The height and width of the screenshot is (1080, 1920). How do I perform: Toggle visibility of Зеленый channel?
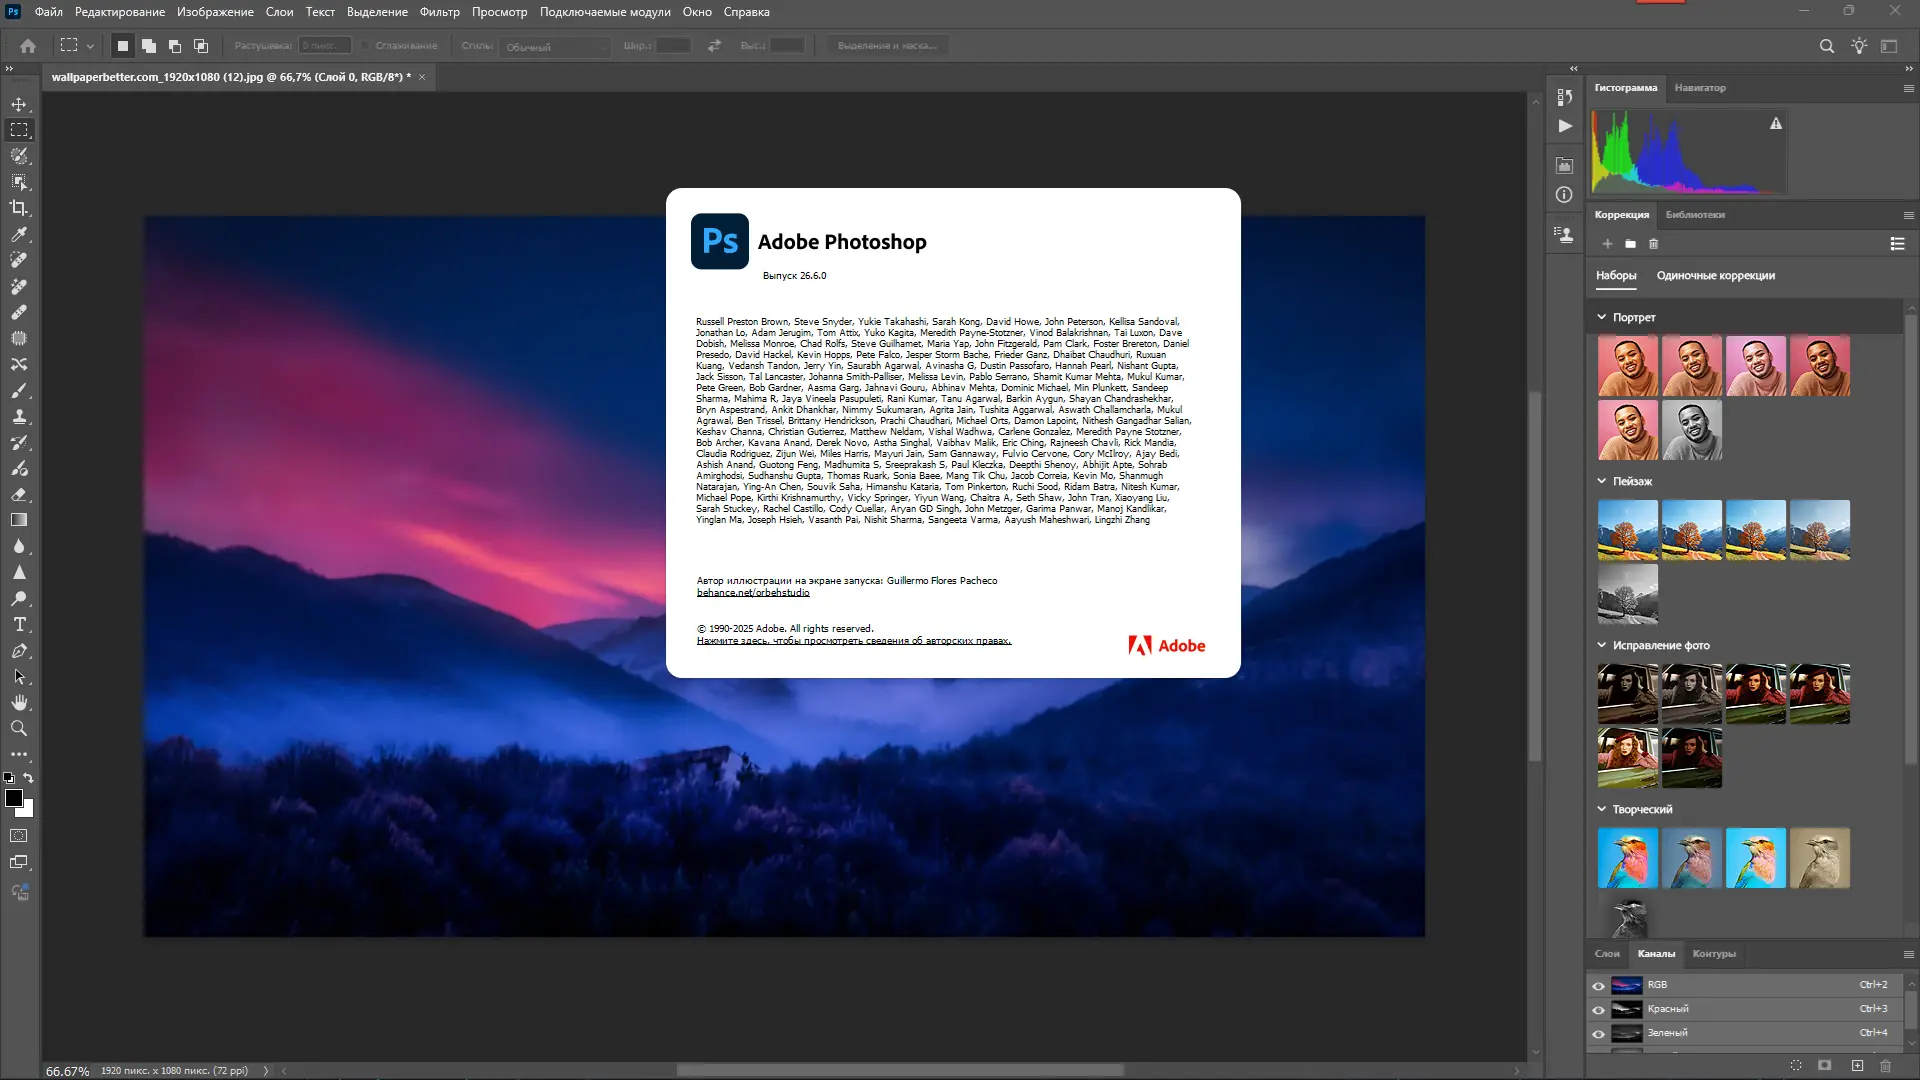[1598, 1033]
